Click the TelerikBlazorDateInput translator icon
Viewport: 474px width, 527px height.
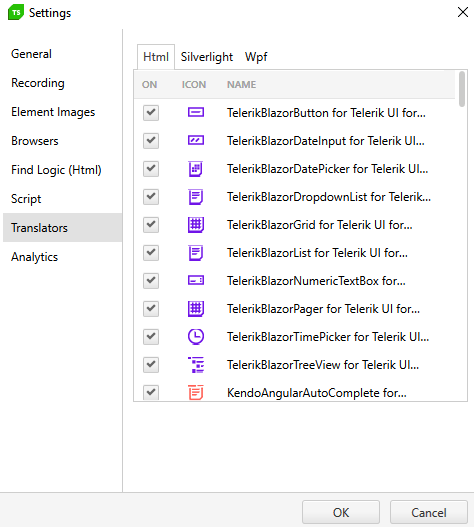[x=196, y=140]
